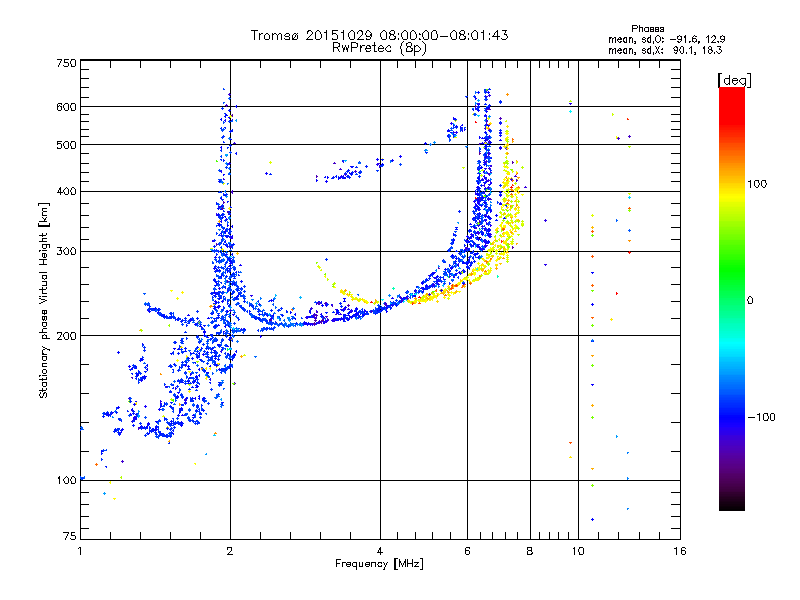Click the y-axis tick label '300'
This screenshot has height=600, width=800.
66,252
